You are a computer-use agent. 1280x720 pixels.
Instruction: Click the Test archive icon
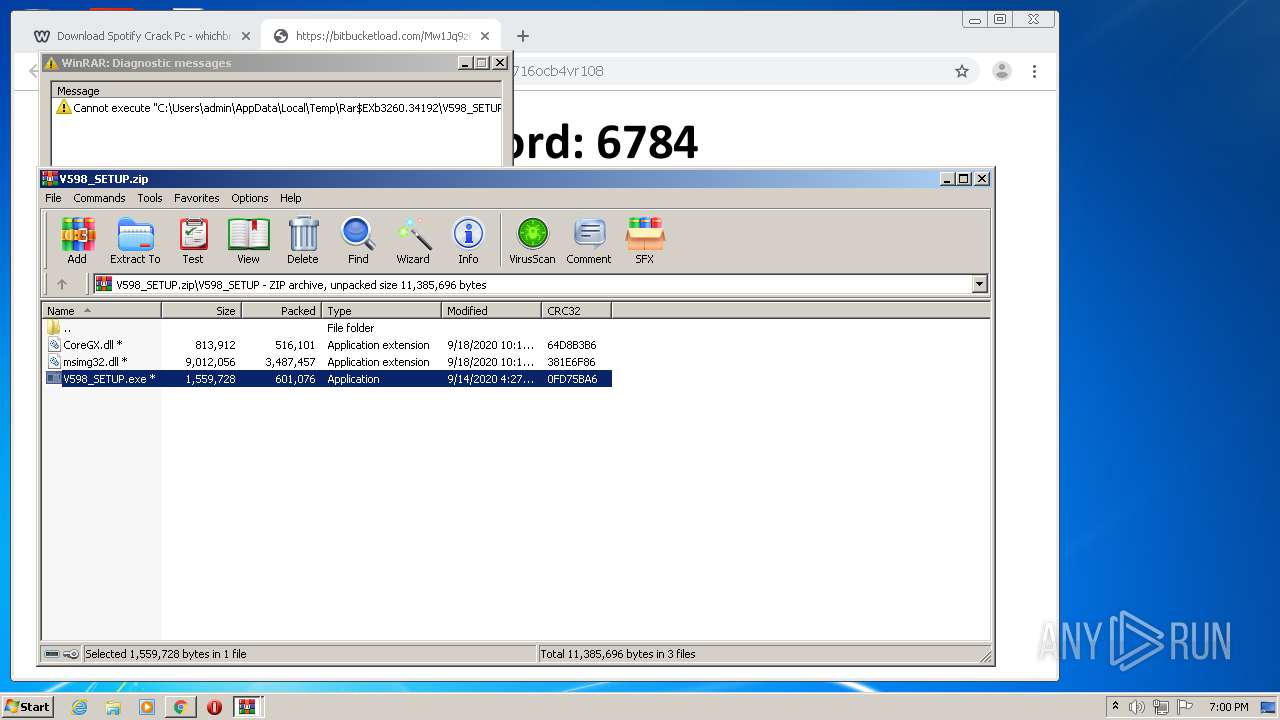[x=193, y=240]
